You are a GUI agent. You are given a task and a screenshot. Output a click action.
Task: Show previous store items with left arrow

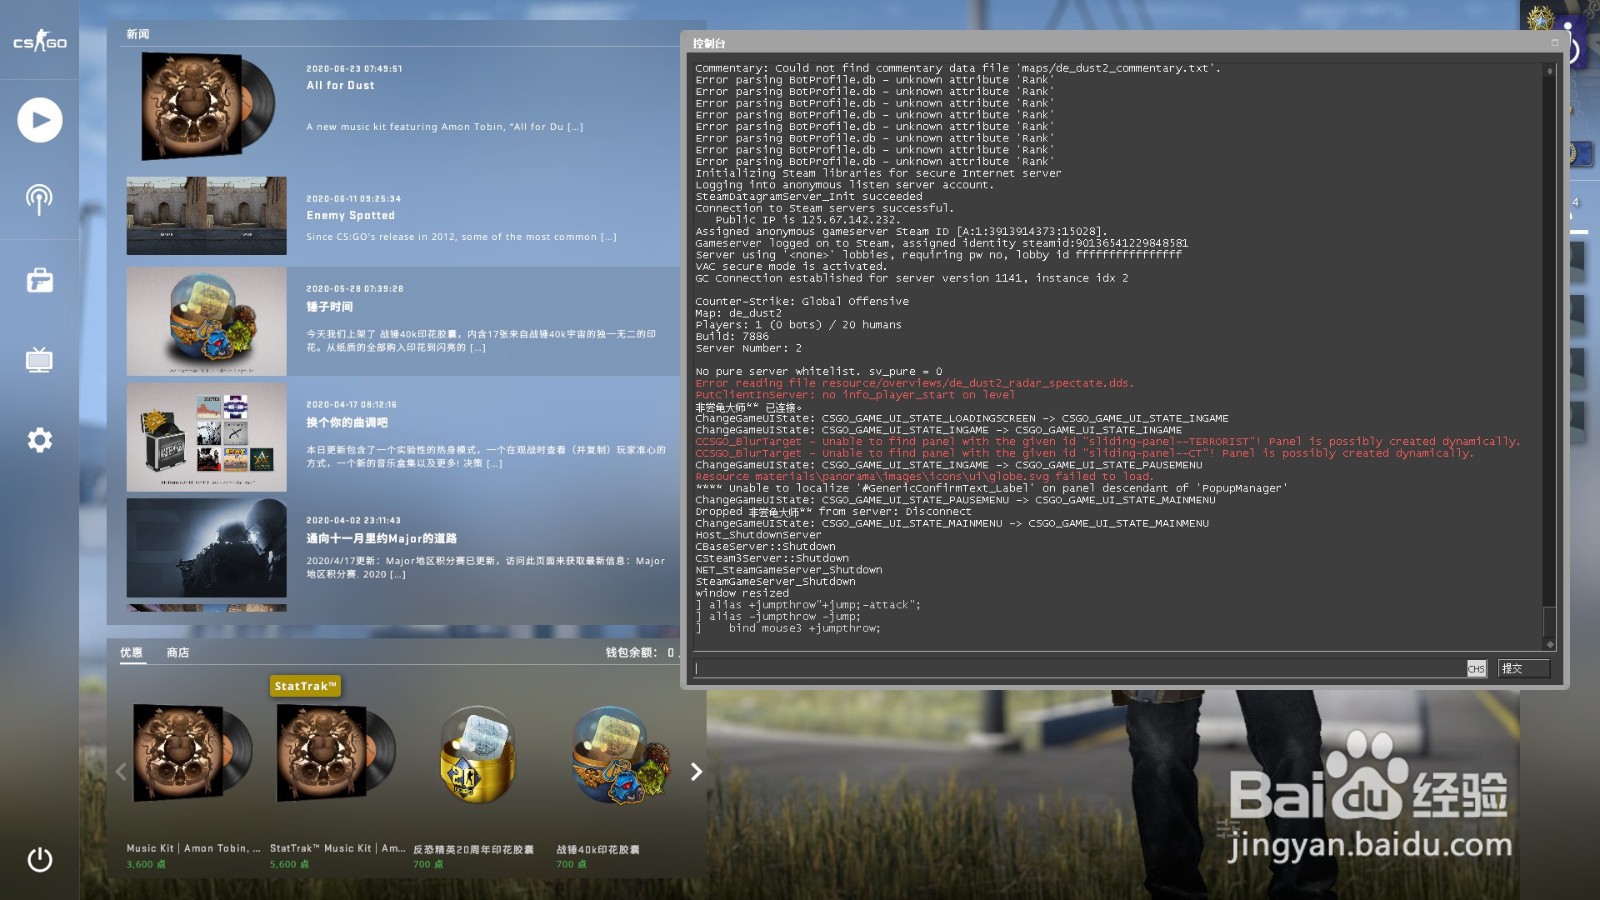[x=121, y=771]
